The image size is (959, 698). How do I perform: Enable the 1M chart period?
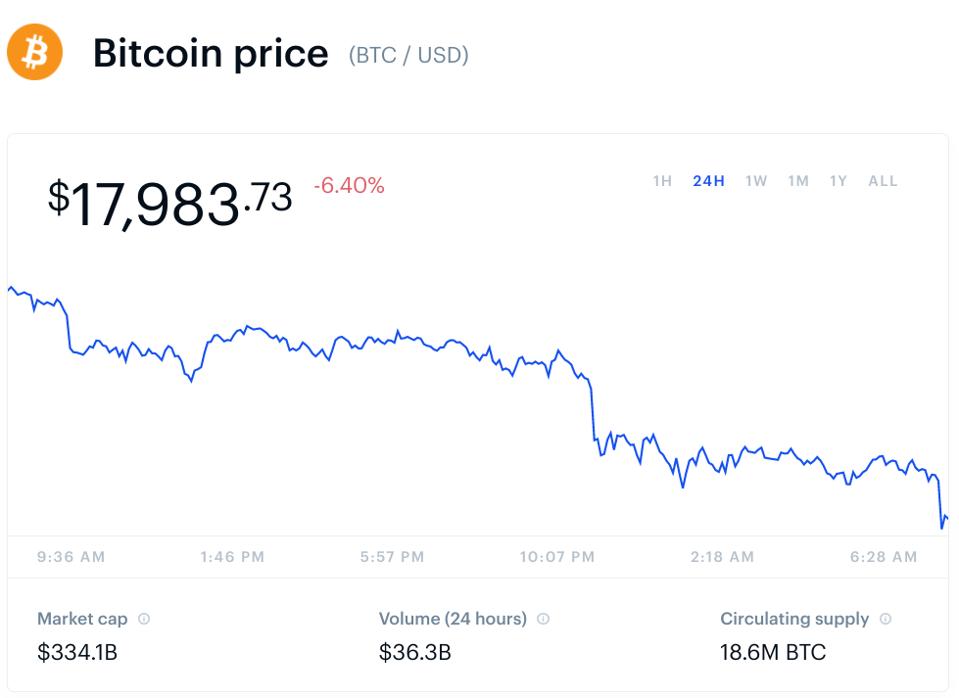click(798, 181)
